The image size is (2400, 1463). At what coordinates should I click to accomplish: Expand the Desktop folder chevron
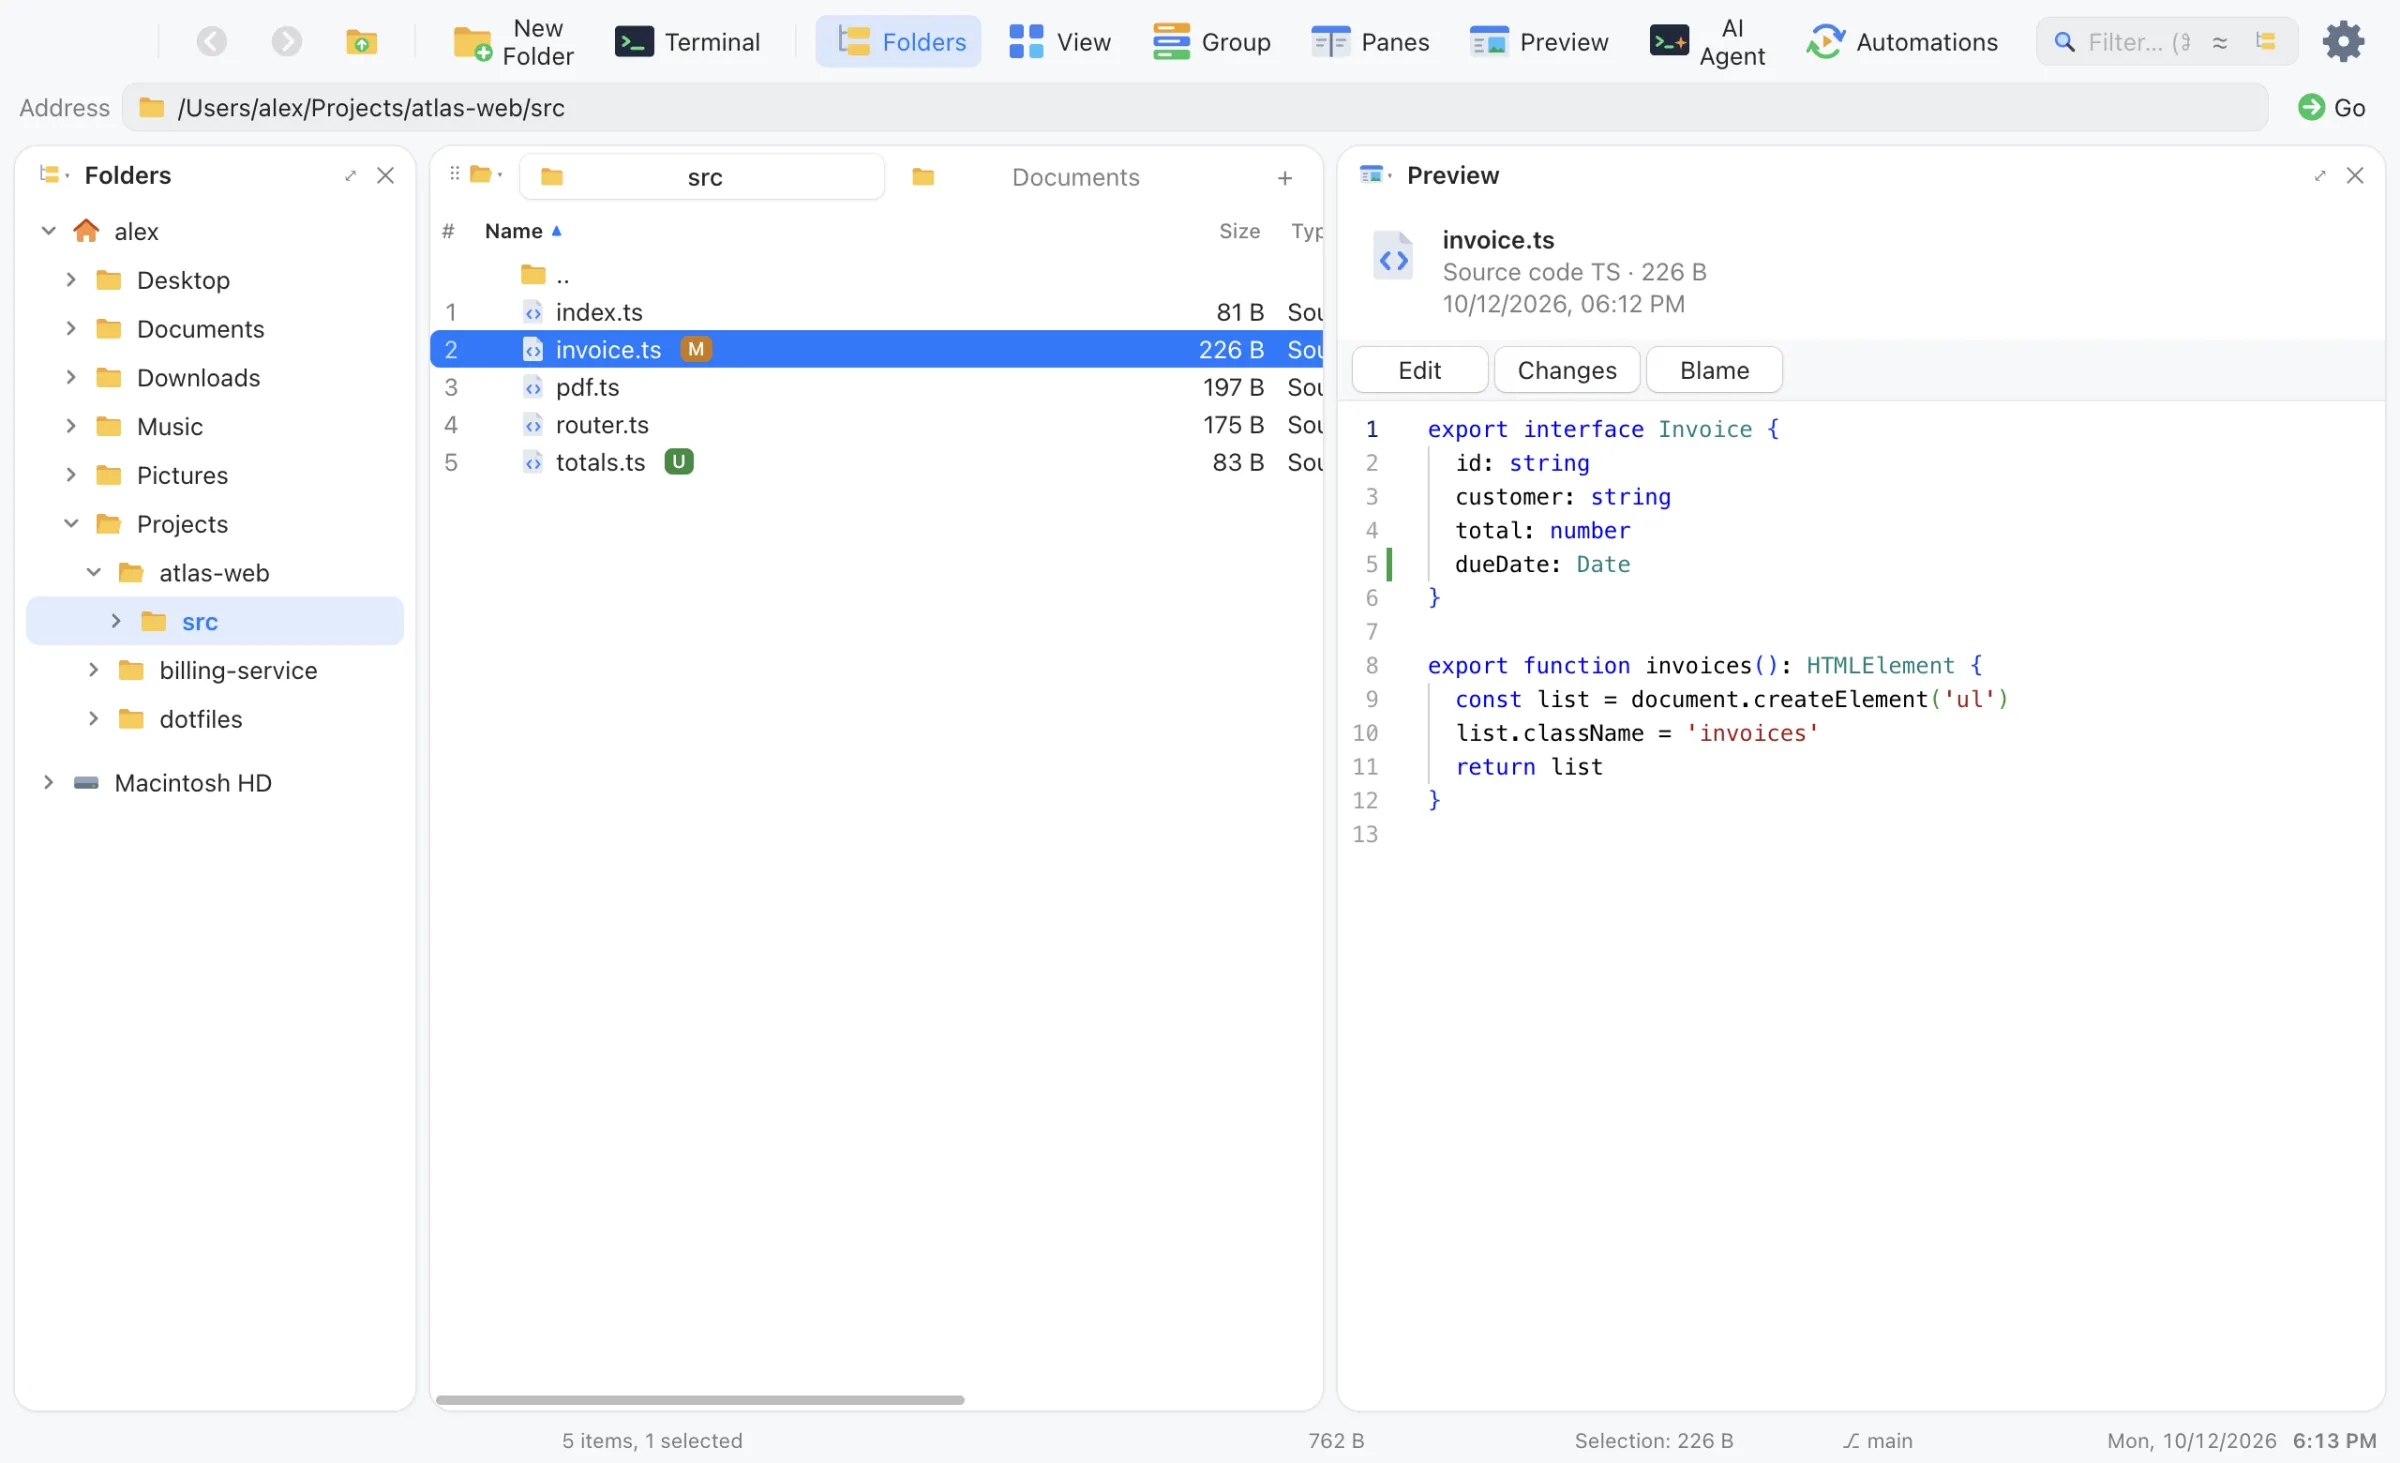(x=71, y=280)
